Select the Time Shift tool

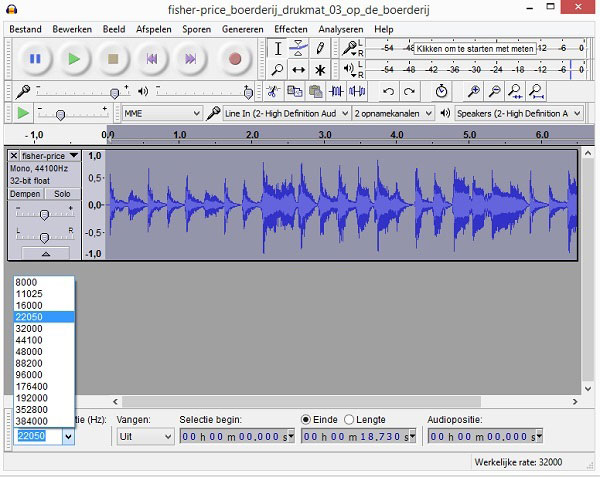298,70
